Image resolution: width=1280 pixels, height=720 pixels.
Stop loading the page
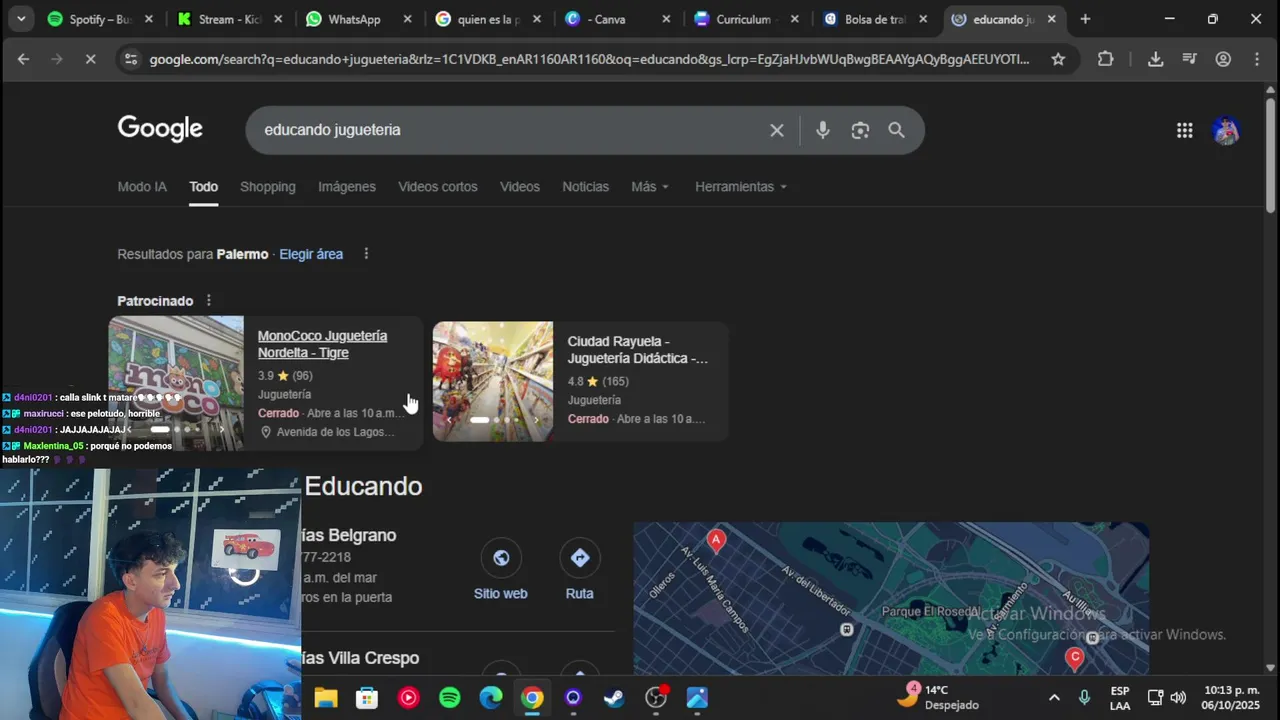coord(90,59)
